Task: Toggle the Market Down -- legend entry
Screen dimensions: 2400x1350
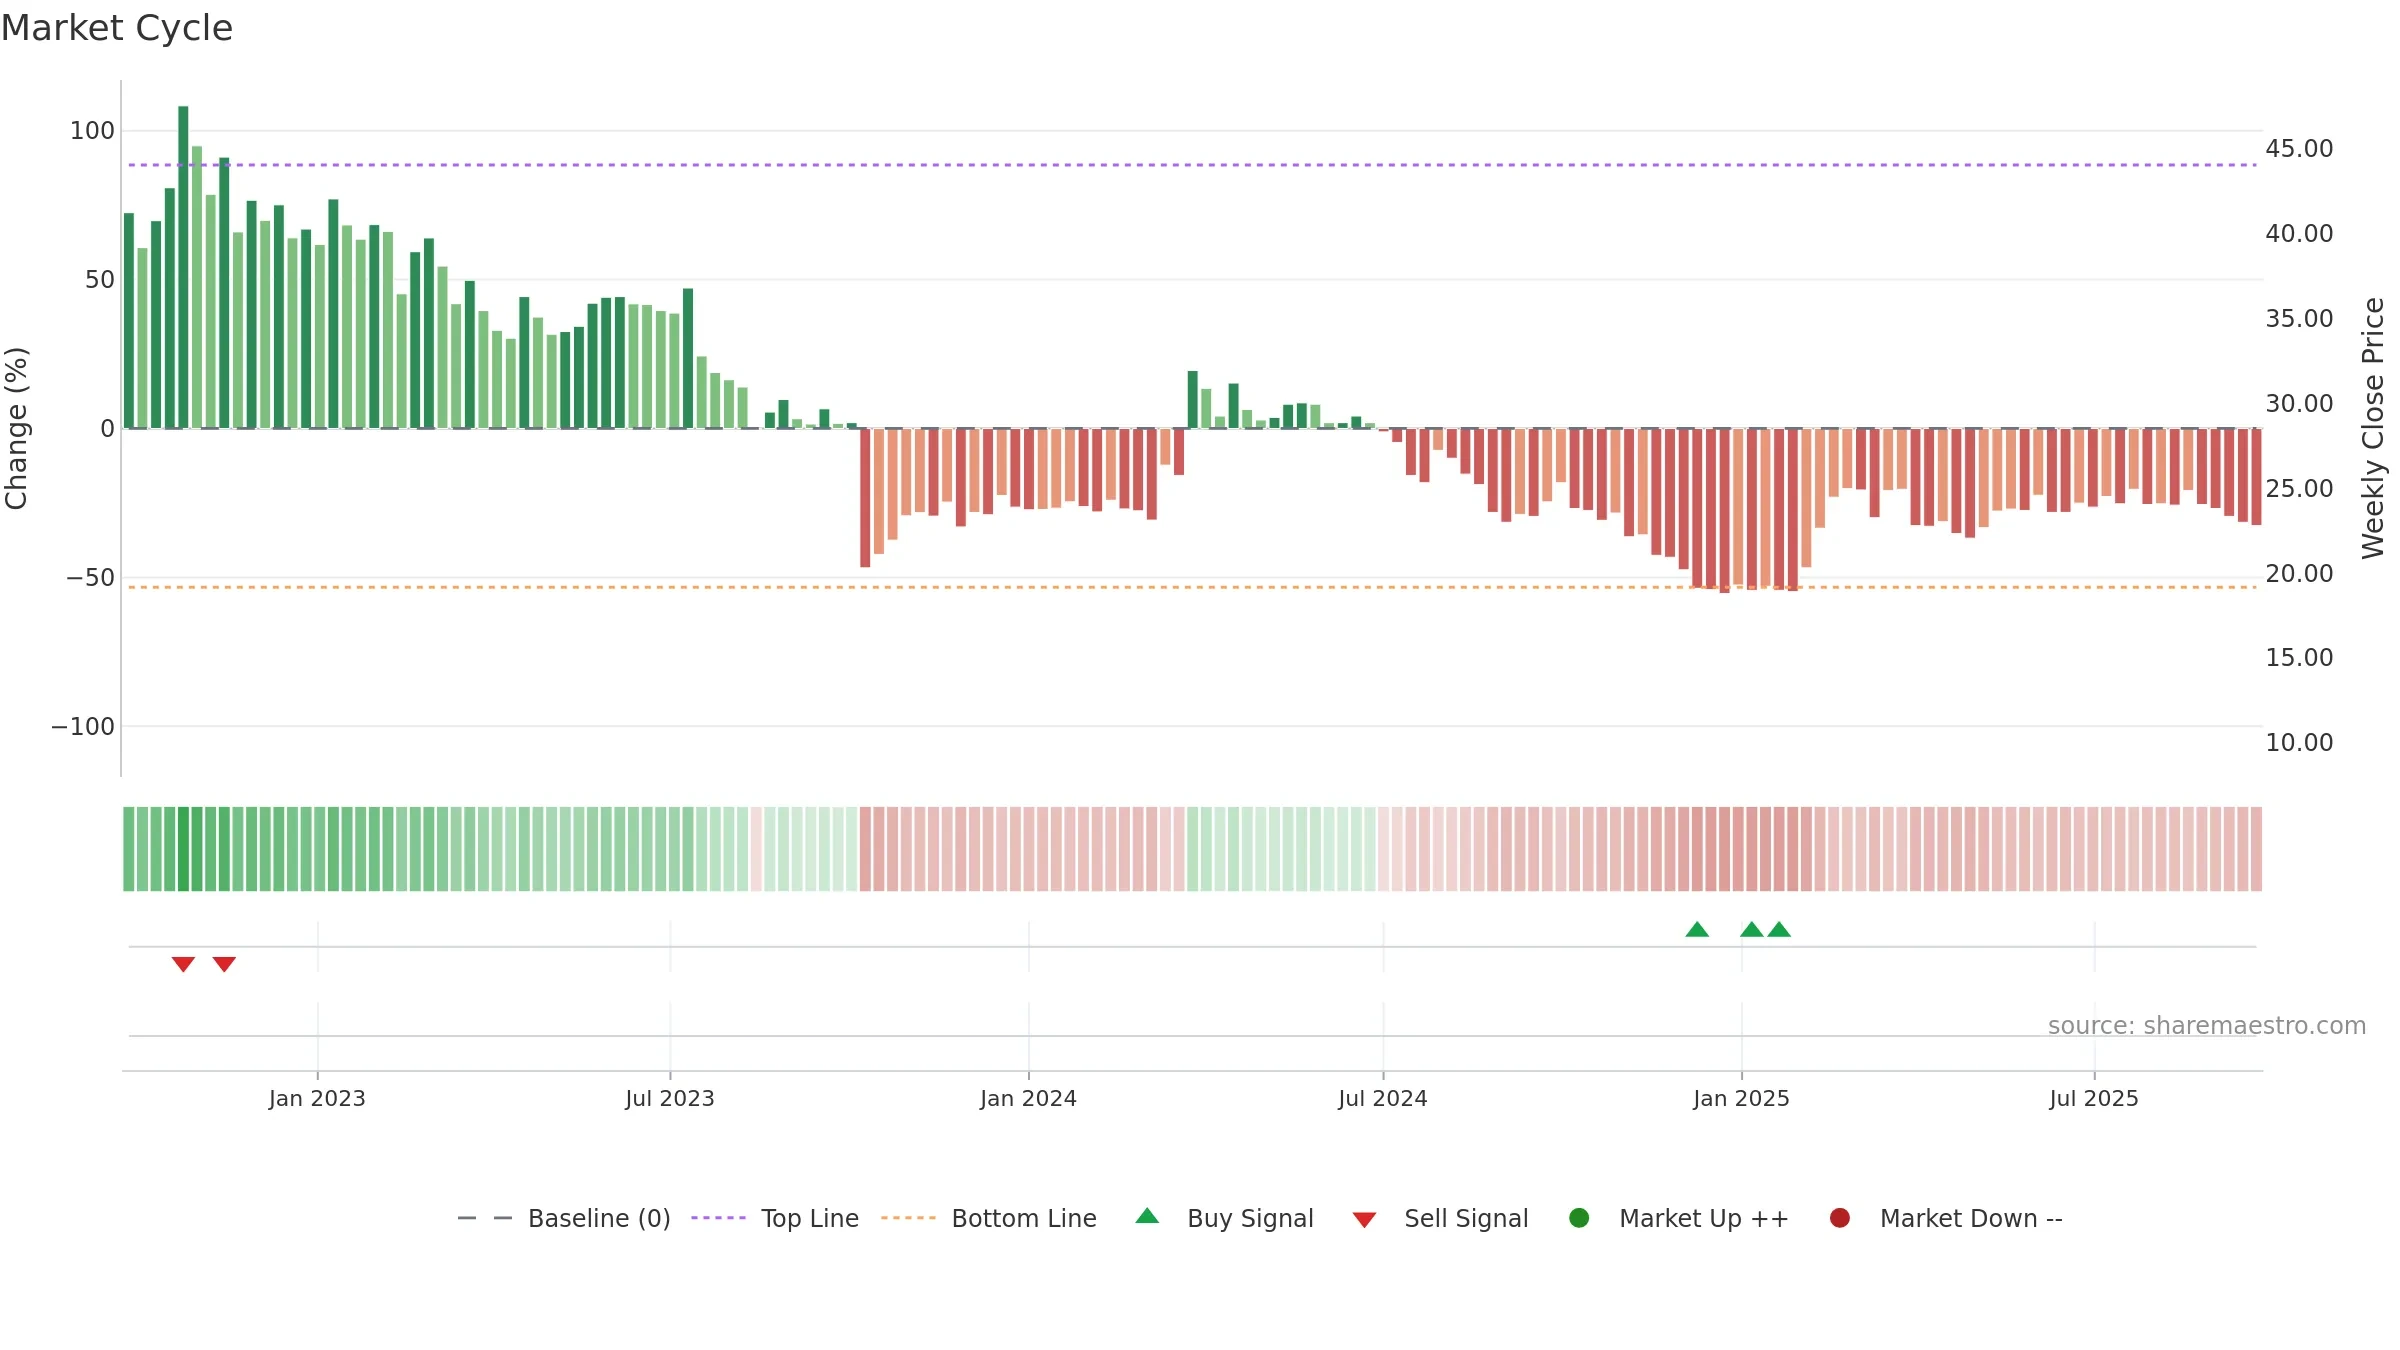Action: click(1946, 1218)
